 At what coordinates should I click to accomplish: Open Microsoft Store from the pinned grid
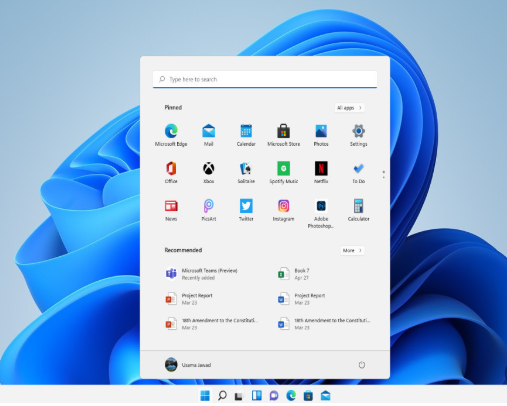pos(284,135)
